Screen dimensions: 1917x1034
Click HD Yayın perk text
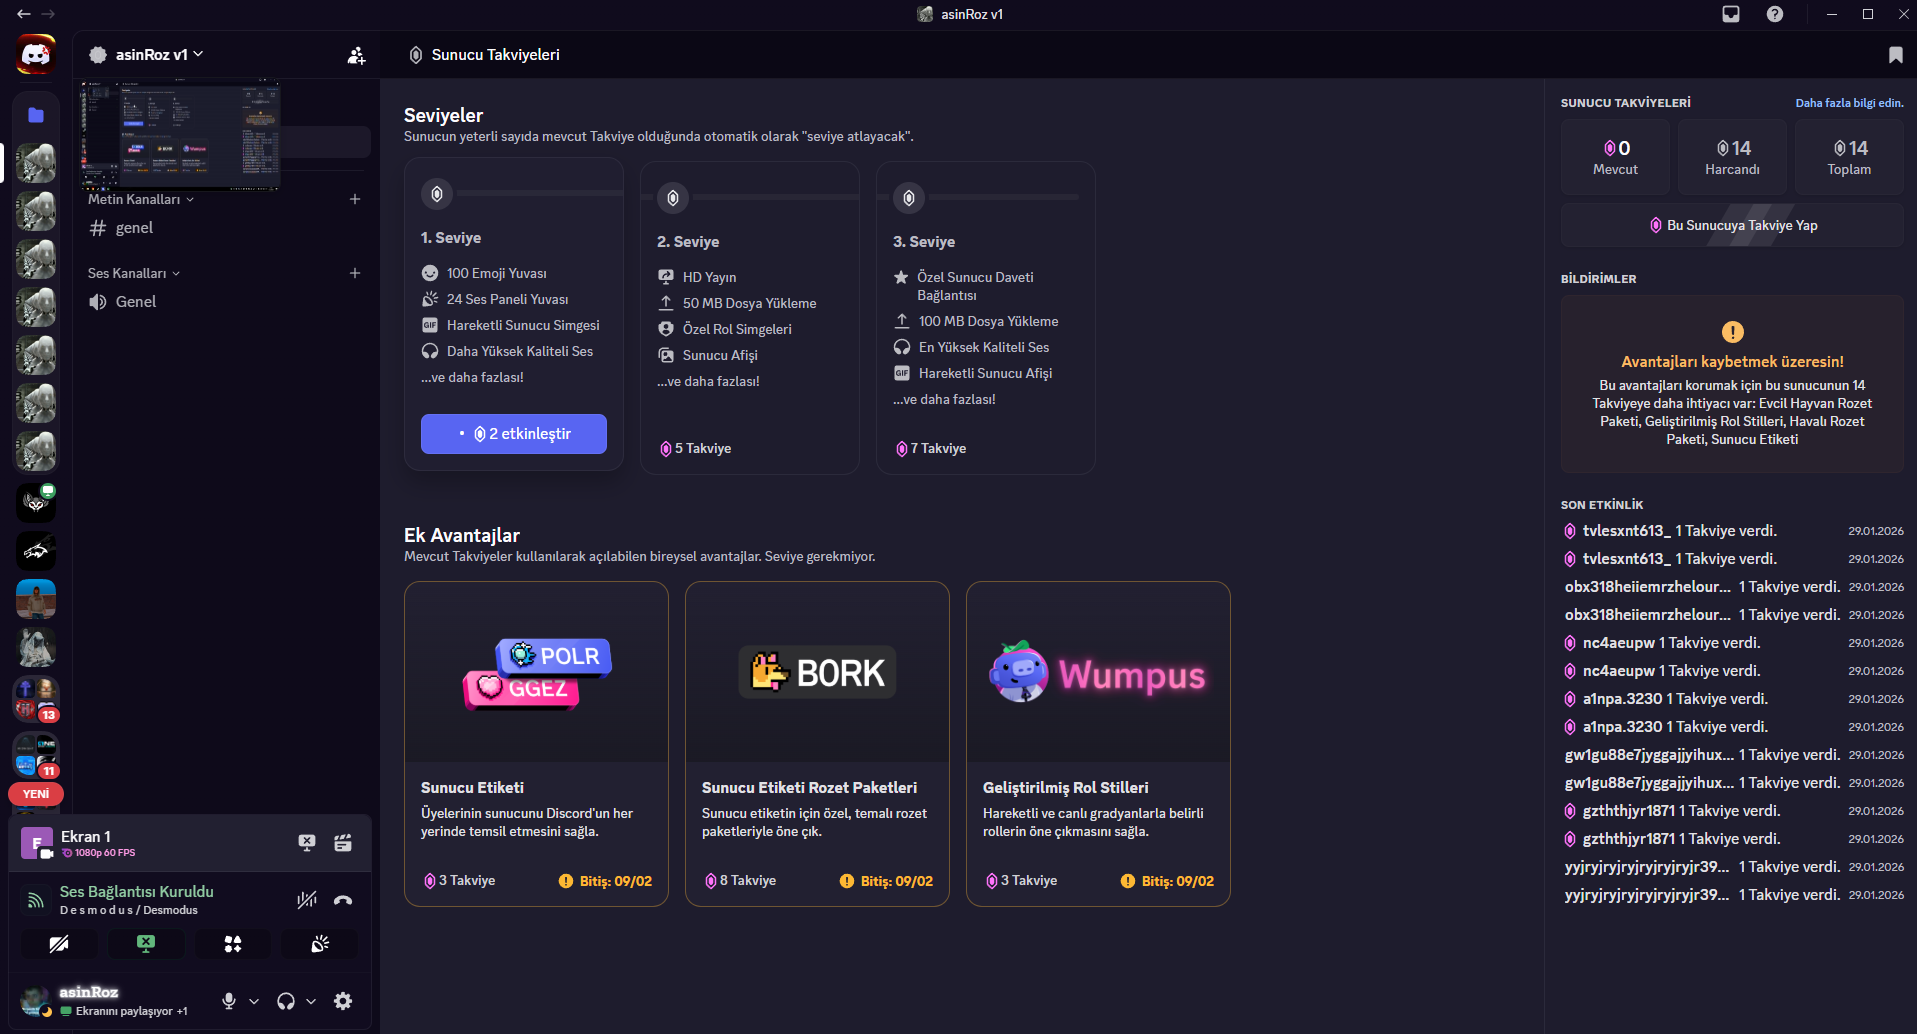tap(709, 277)
